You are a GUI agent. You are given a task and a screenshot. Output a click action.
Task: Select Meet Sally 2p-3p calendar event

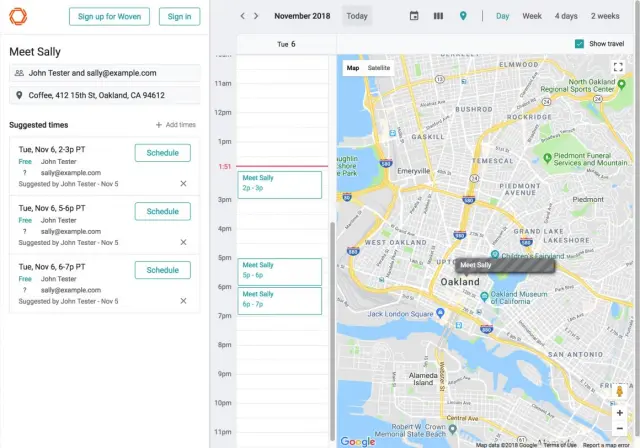pyautogui.click(x=279, y=184)
